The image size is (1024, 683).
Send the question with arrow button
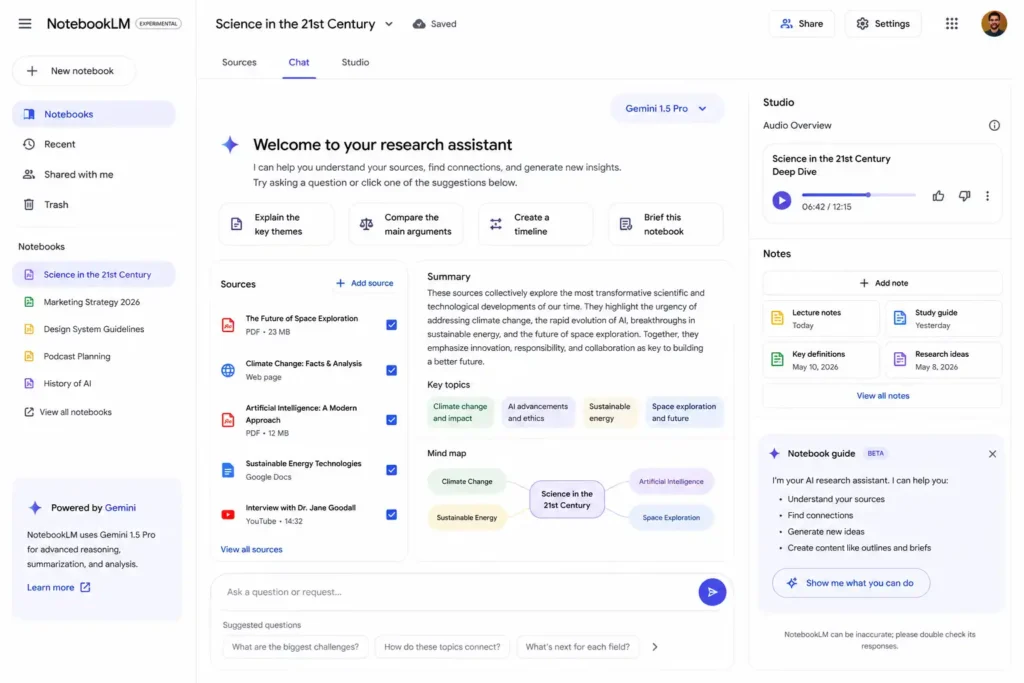point(712,592)
